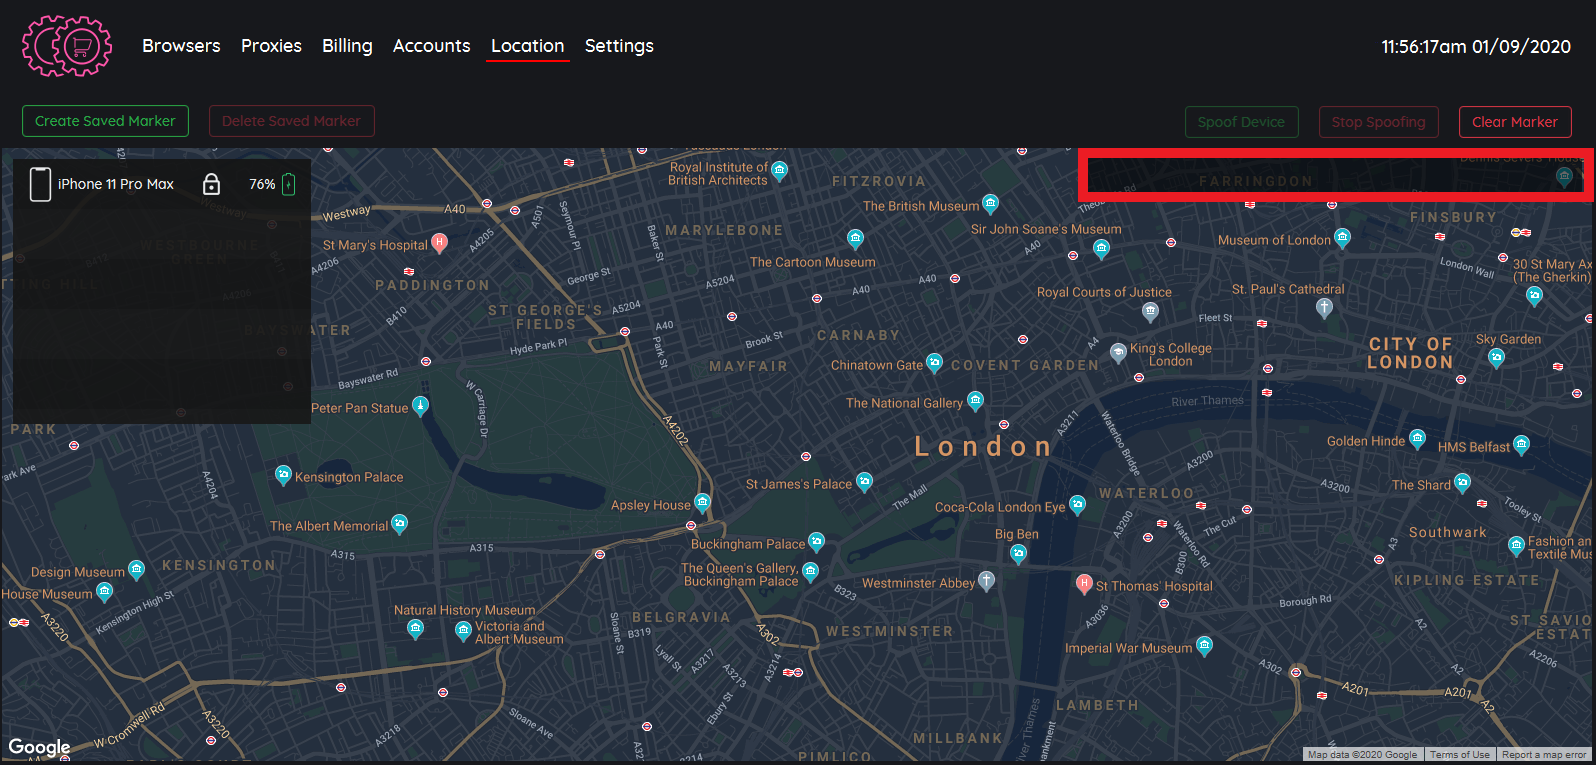Open the Browsers tab
1596x765 pixels.
point(181,46)
